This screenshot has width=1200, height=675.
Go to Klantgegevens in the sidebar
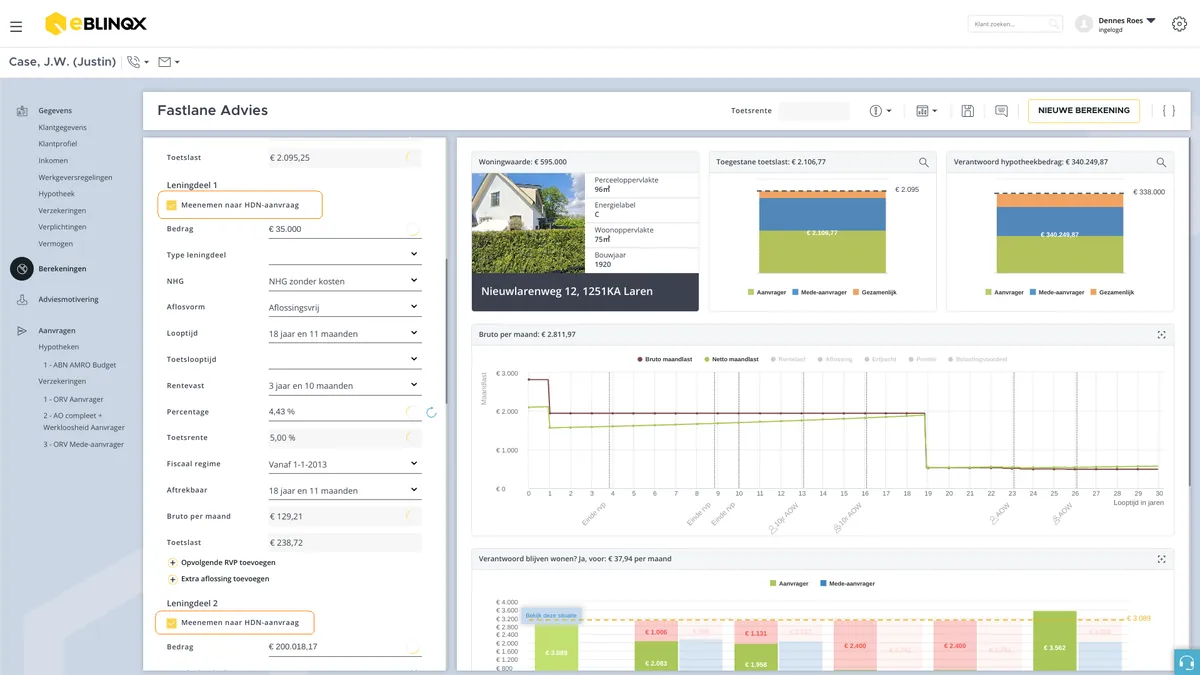[x=62, y=128]
